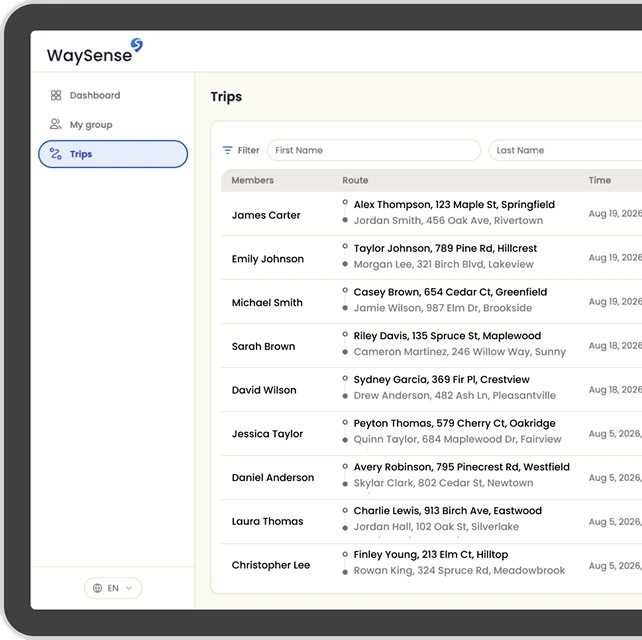Click Sarah Brown's trip time Aug 18
The height and width of the screenshot is (640, 642).
click(615, 346)
